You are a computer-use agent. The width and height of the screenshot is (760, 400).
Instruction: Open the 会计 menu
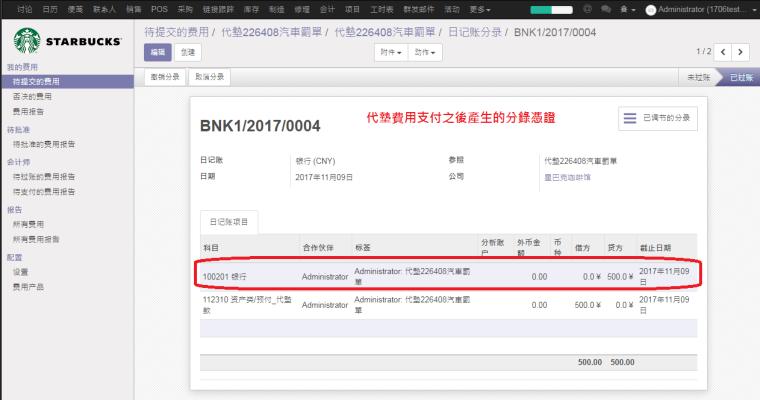327,9
